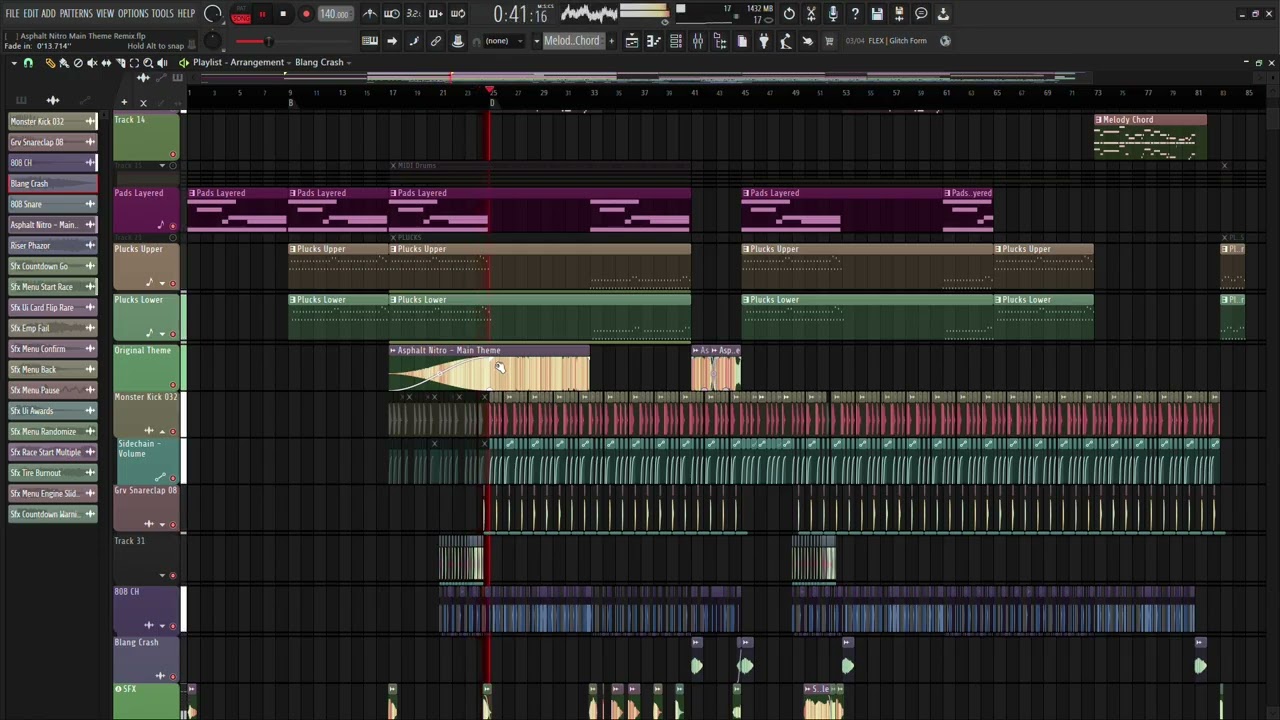Open the playlist options menu arrow
The image size is (1280, 720).
pyautogui.click(x=14, y=63)
